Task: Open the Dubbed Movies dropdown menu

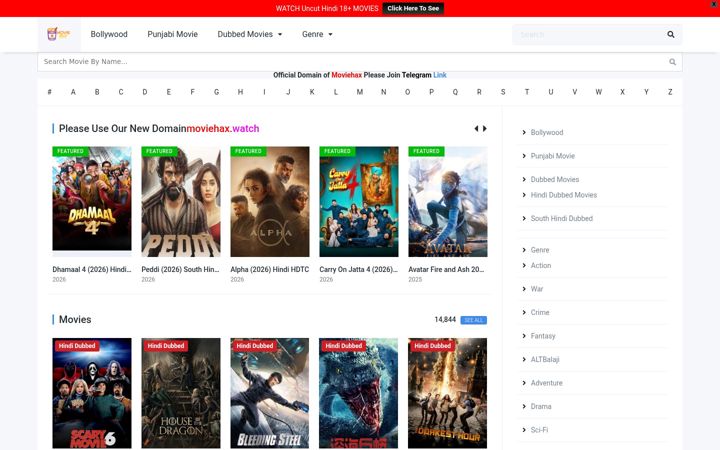Action: 249,34
